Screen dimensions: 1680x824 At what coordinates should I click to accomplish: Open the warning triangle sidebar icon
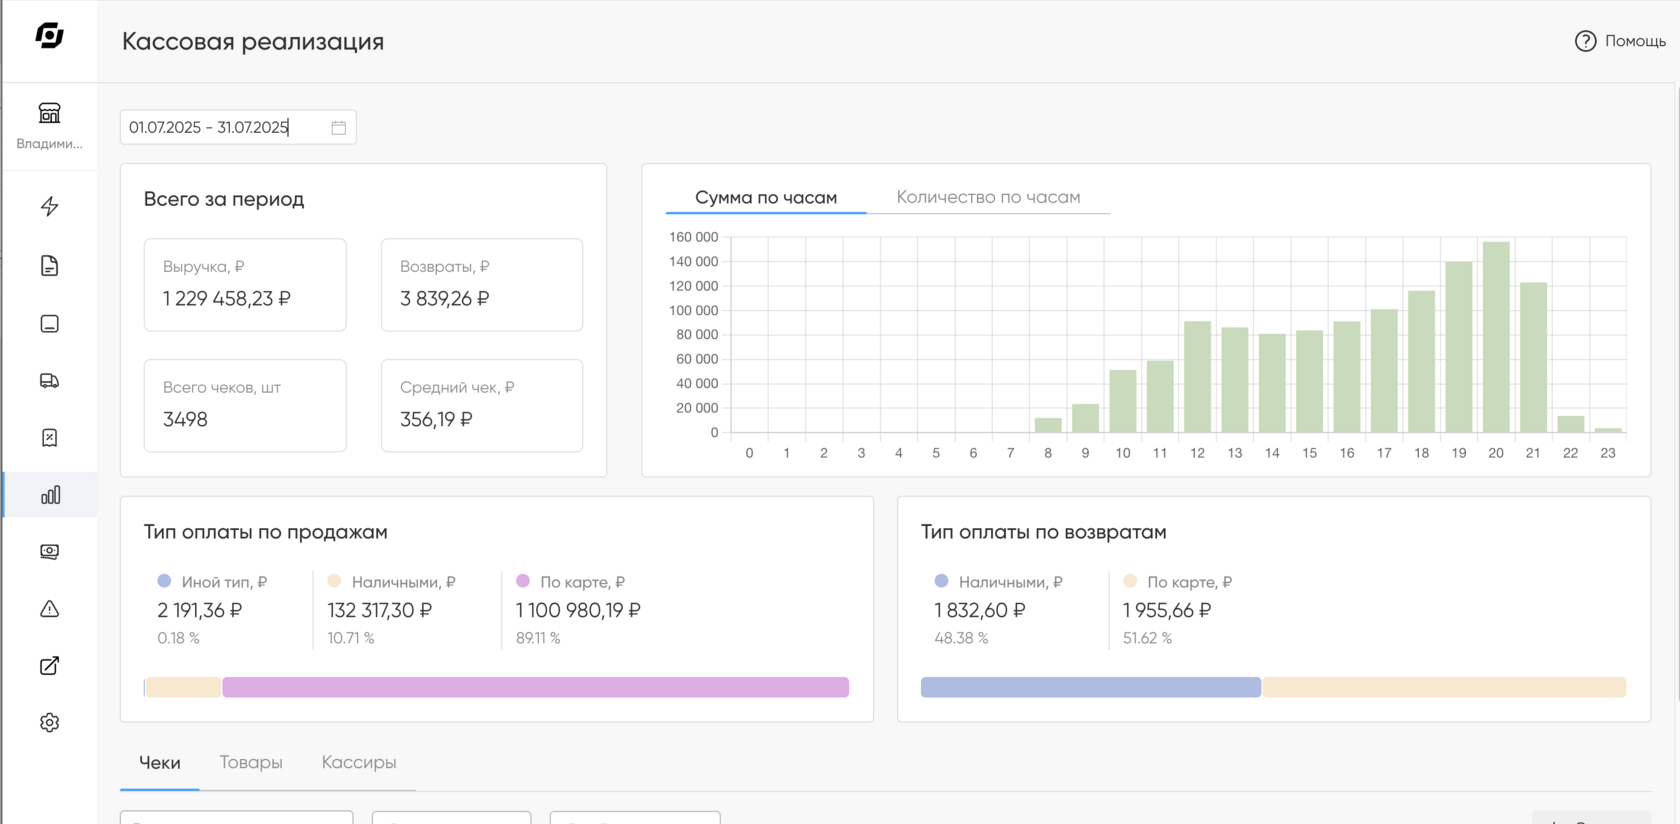click(49, 609)
